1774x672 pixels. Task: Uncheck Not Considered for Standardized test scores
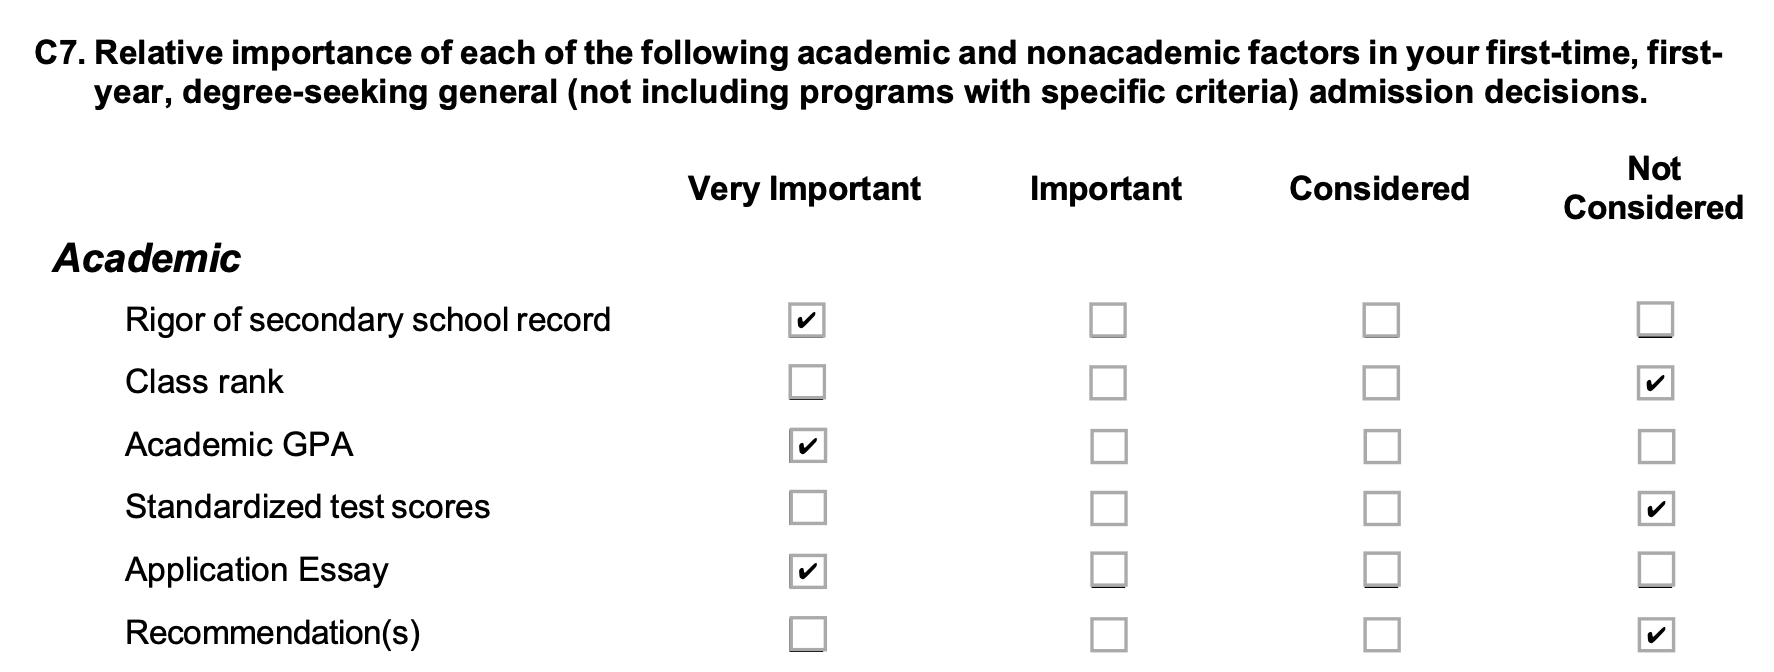pyautogui.click(x=1655, y=507)
